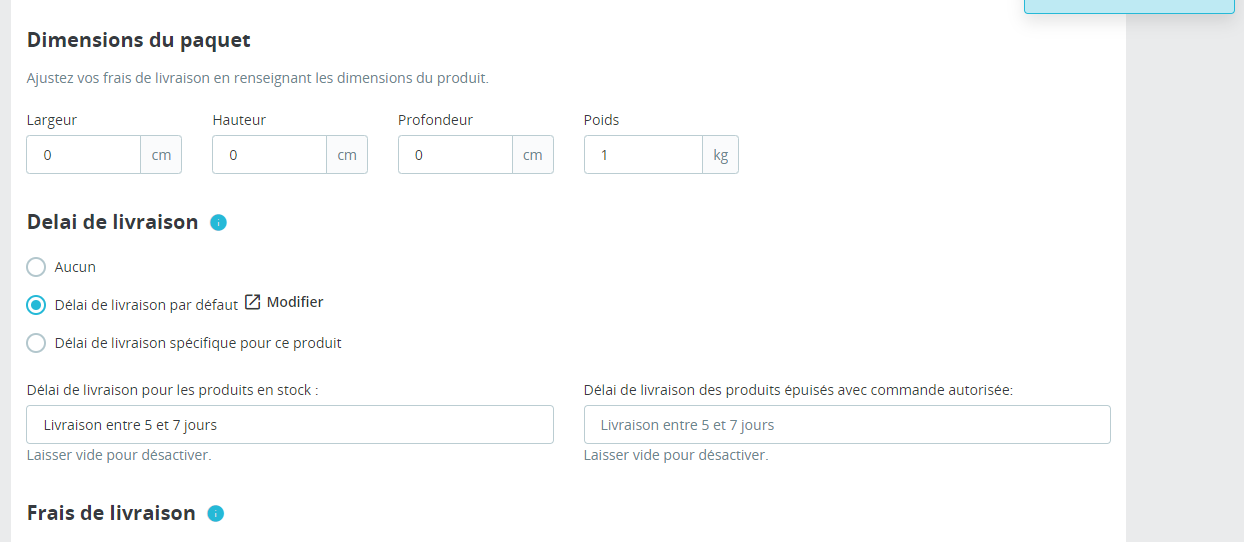Click the Dimensions du paquet heading
This screenshot has width=1244, height=542.
[139, 40]
